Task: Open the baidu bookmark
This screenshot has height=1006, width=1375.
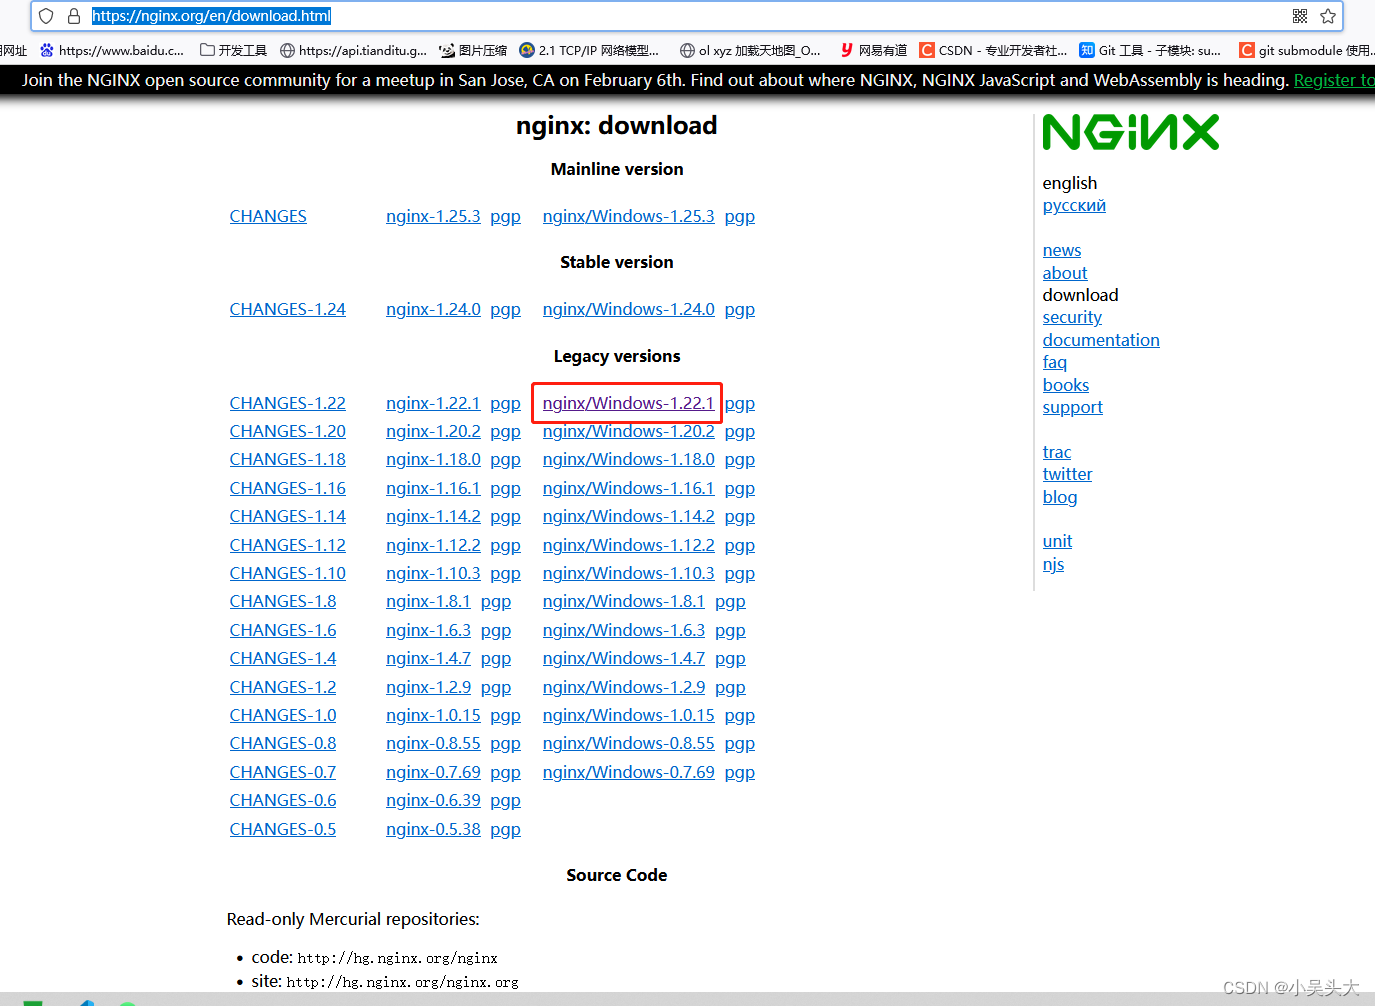Action: [x=112, y=50]
